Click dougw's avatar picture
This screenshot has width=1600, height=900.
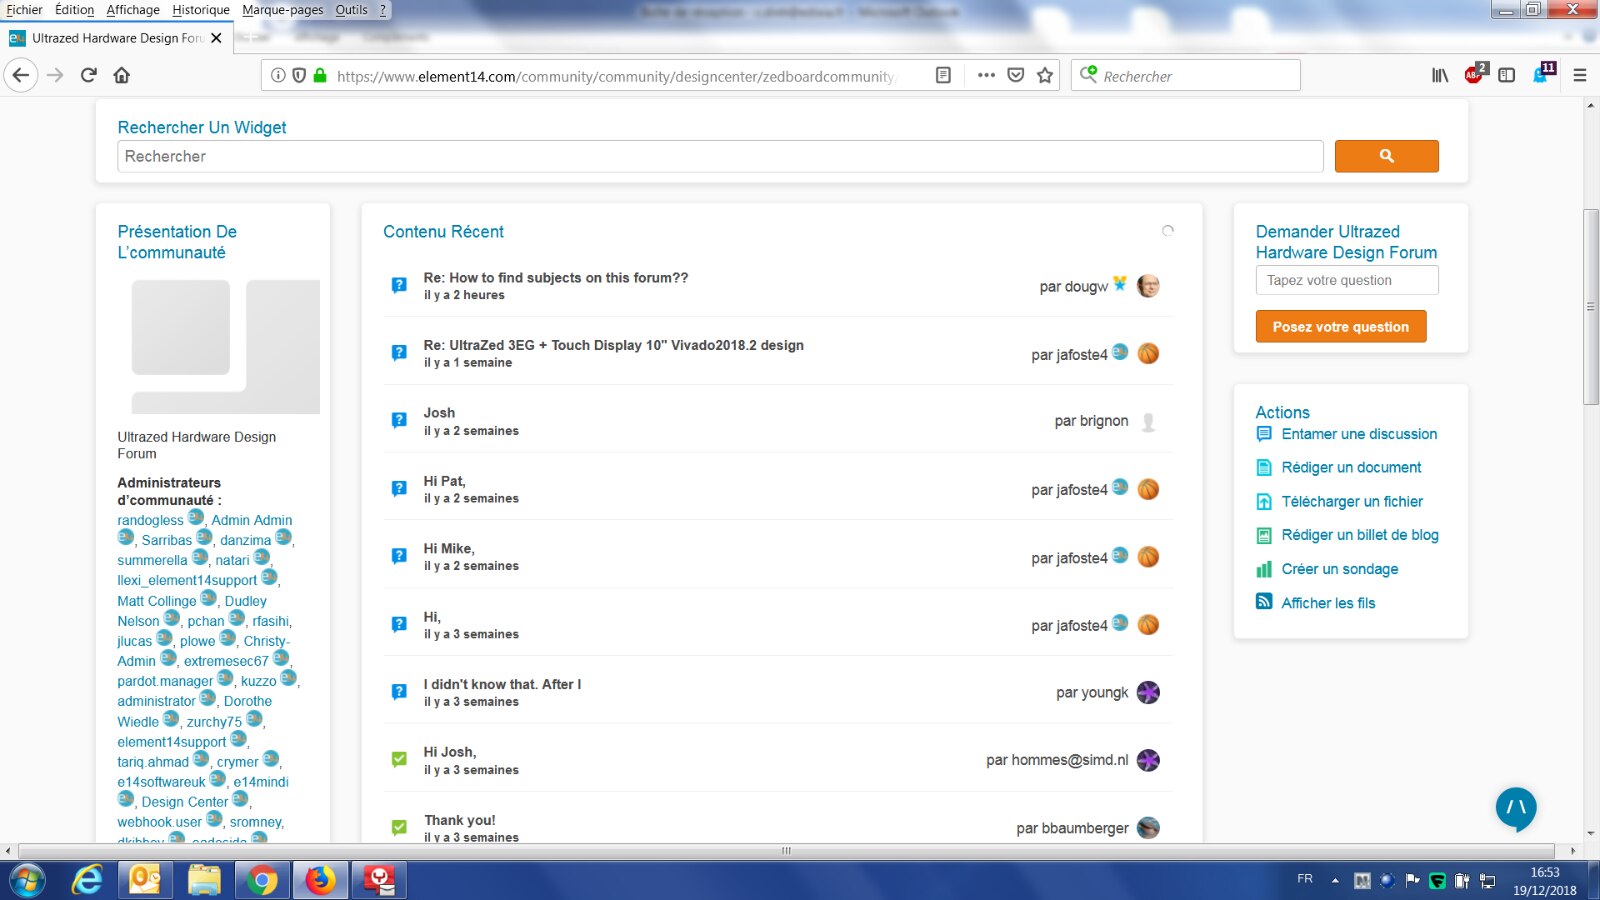pos(1148,286)
